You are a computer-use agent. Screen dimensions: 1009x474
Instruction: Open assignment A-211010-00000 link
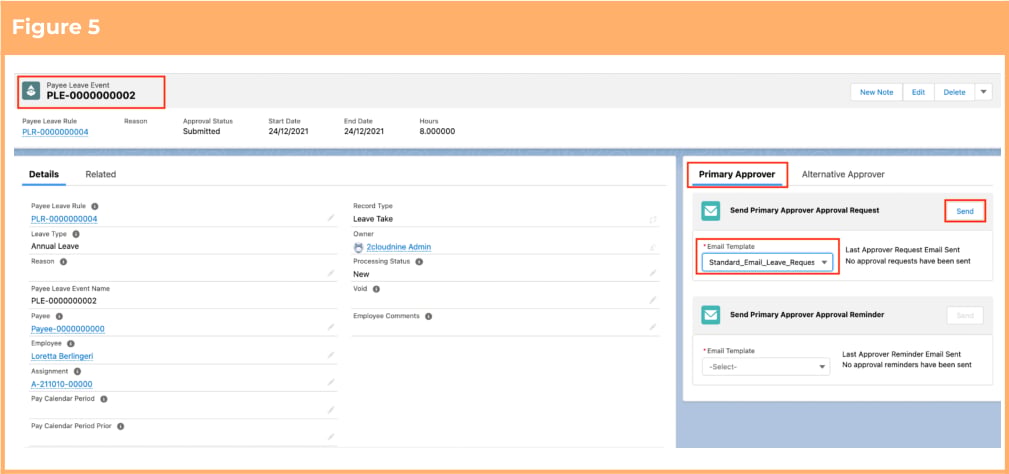click(62, 384)
